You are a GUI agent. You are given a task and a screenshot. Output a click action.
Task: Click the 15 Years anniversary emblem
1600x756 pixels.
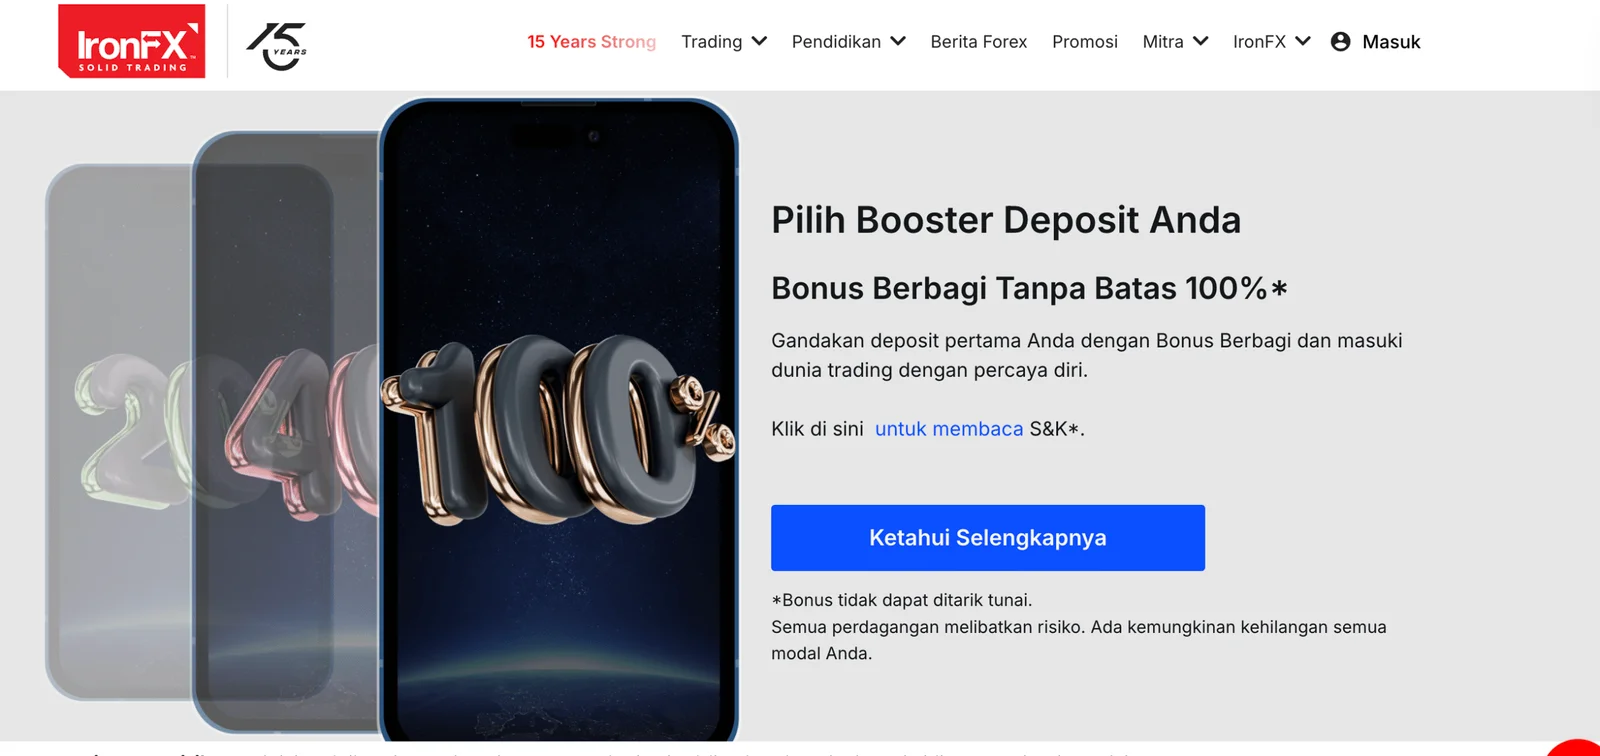tap(277, 46)
